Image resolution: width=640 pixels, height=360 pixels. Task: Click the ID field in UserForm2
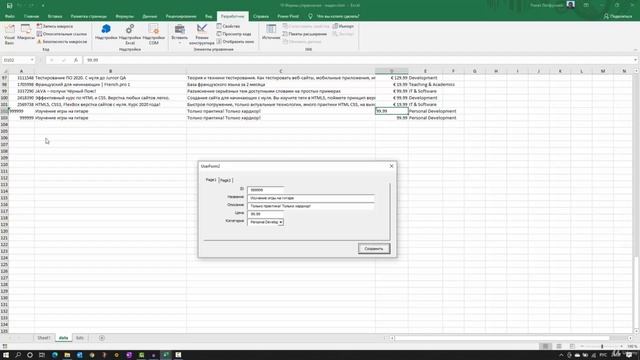click(266, 190)
